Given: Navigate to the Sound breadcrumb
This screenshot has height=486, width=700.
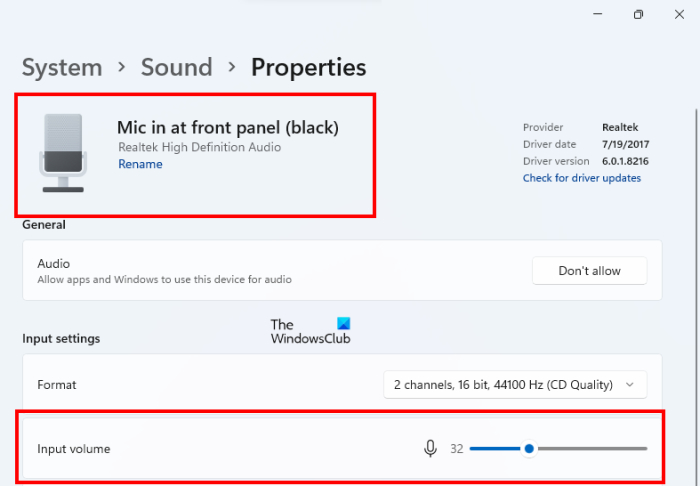Looking at the screenshot, I should click(176, 68).
